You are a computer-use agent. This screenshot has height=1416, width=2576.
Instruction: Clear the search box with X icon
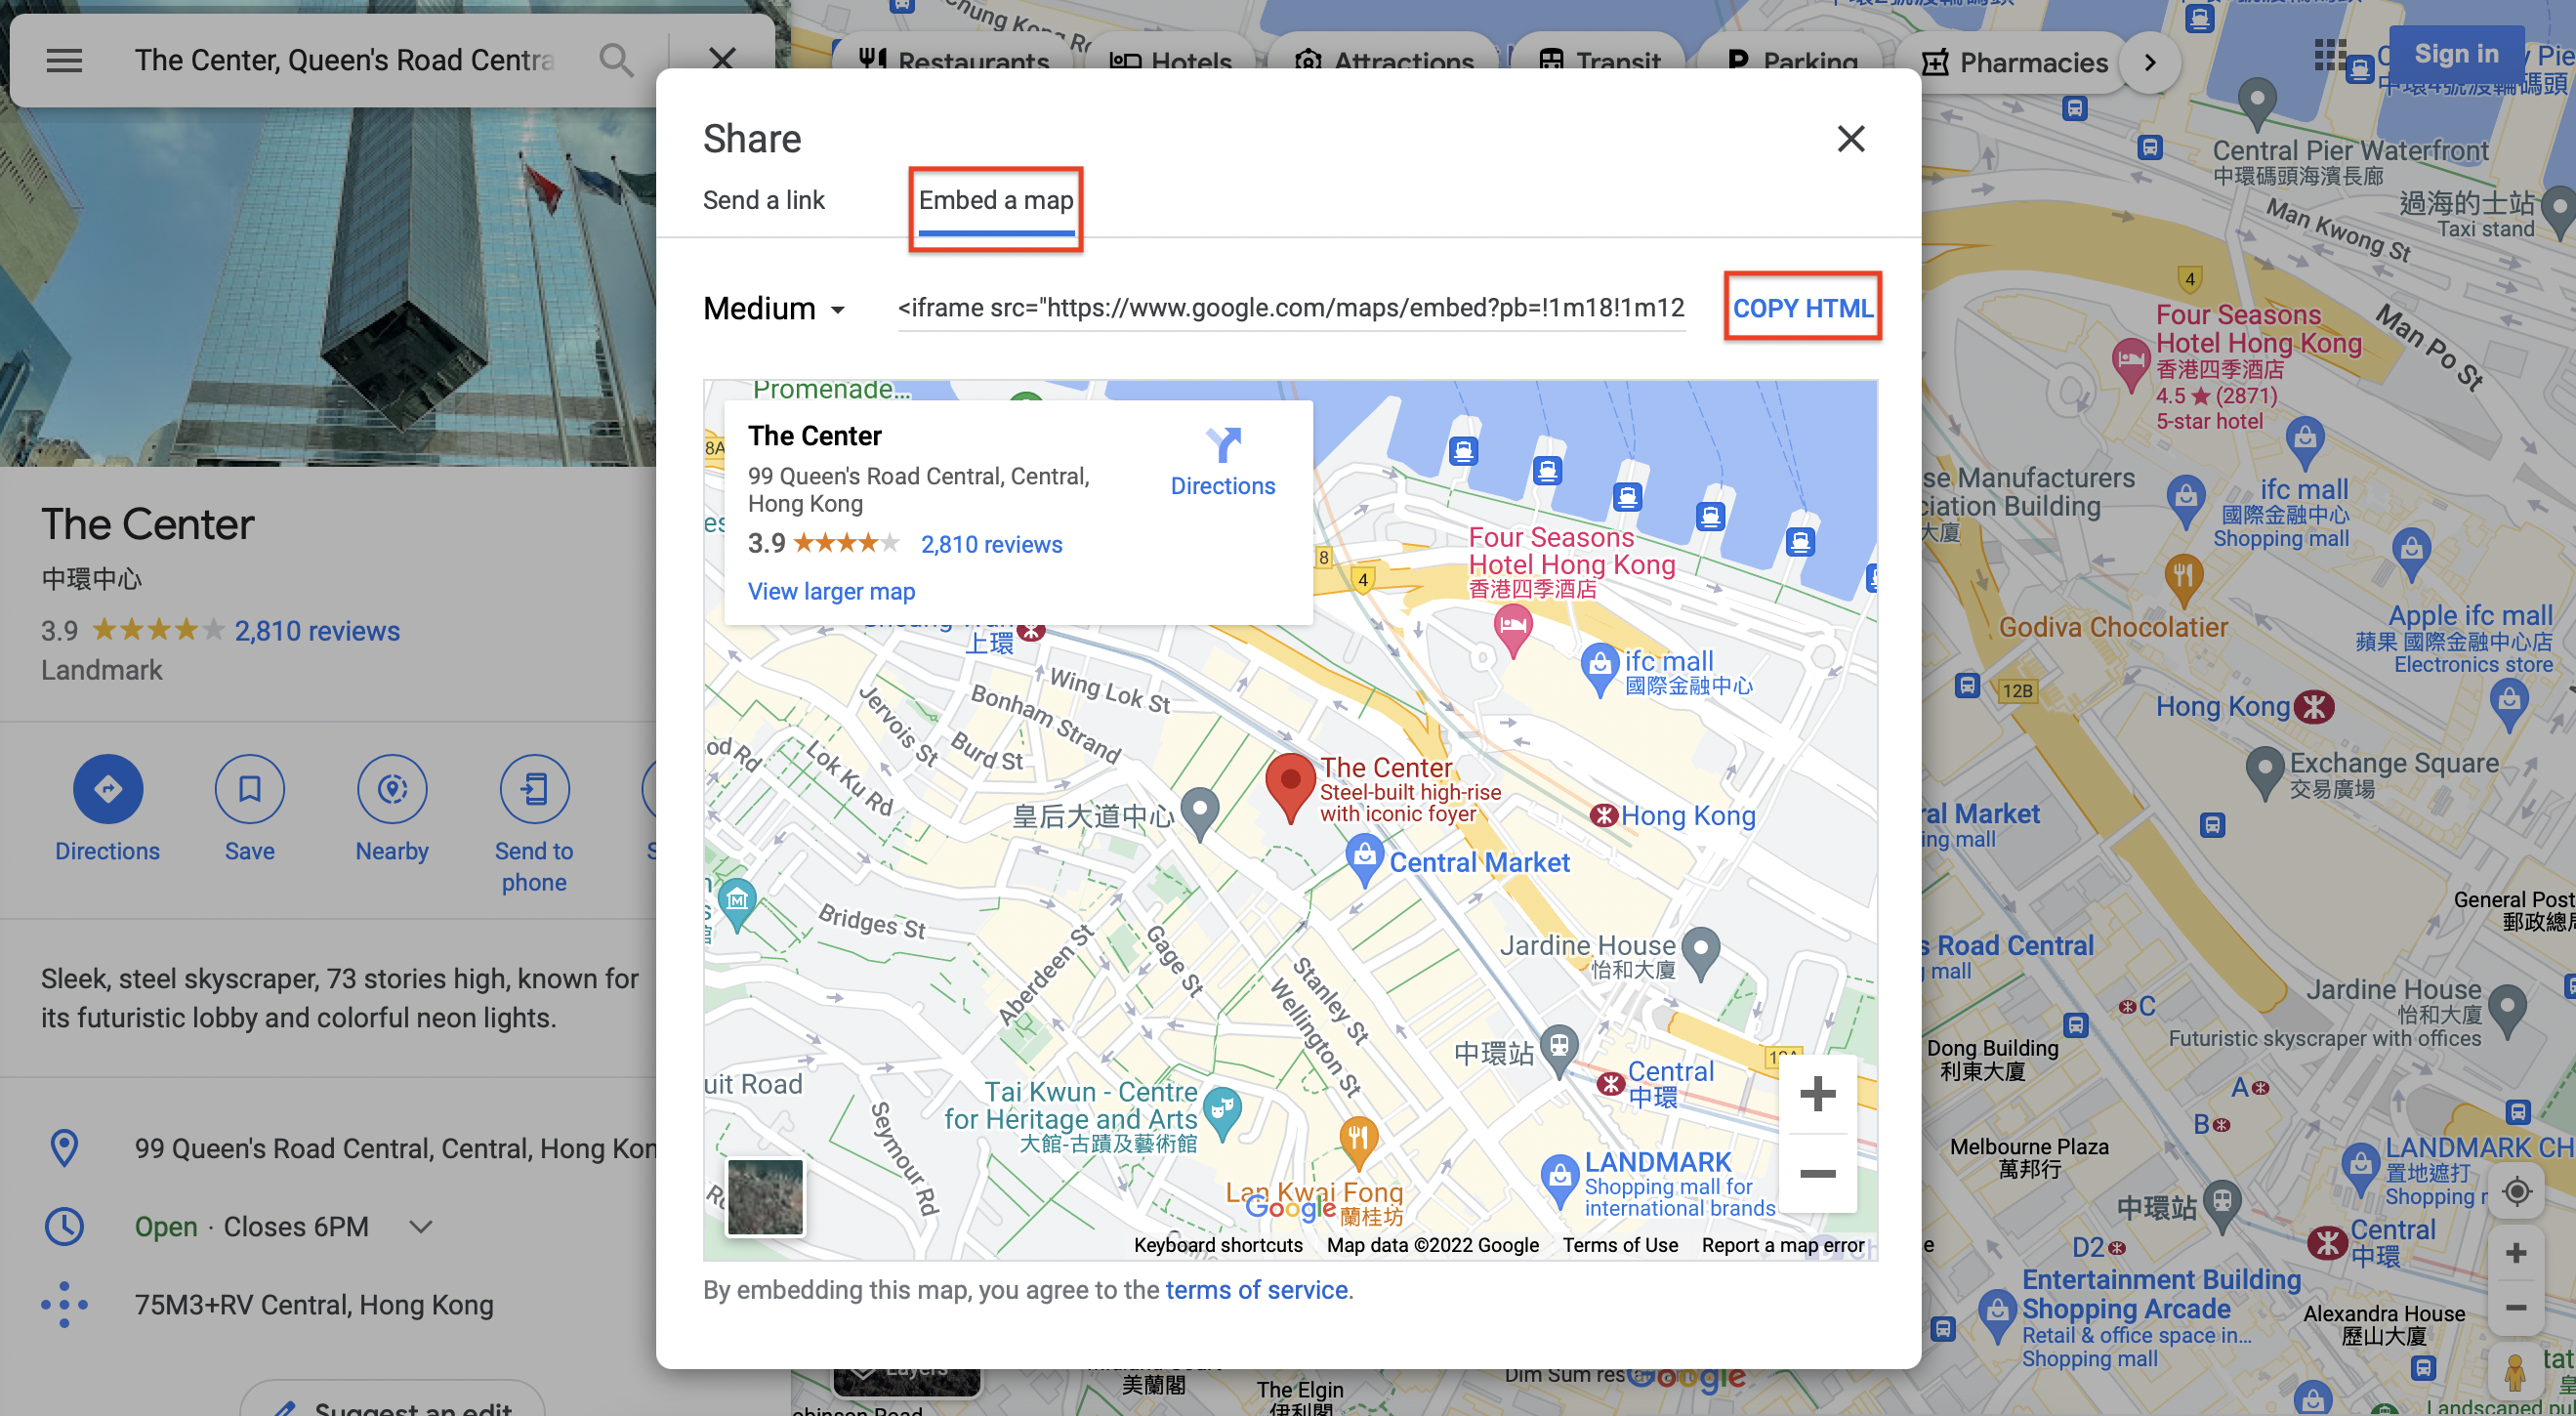point(722,61)
